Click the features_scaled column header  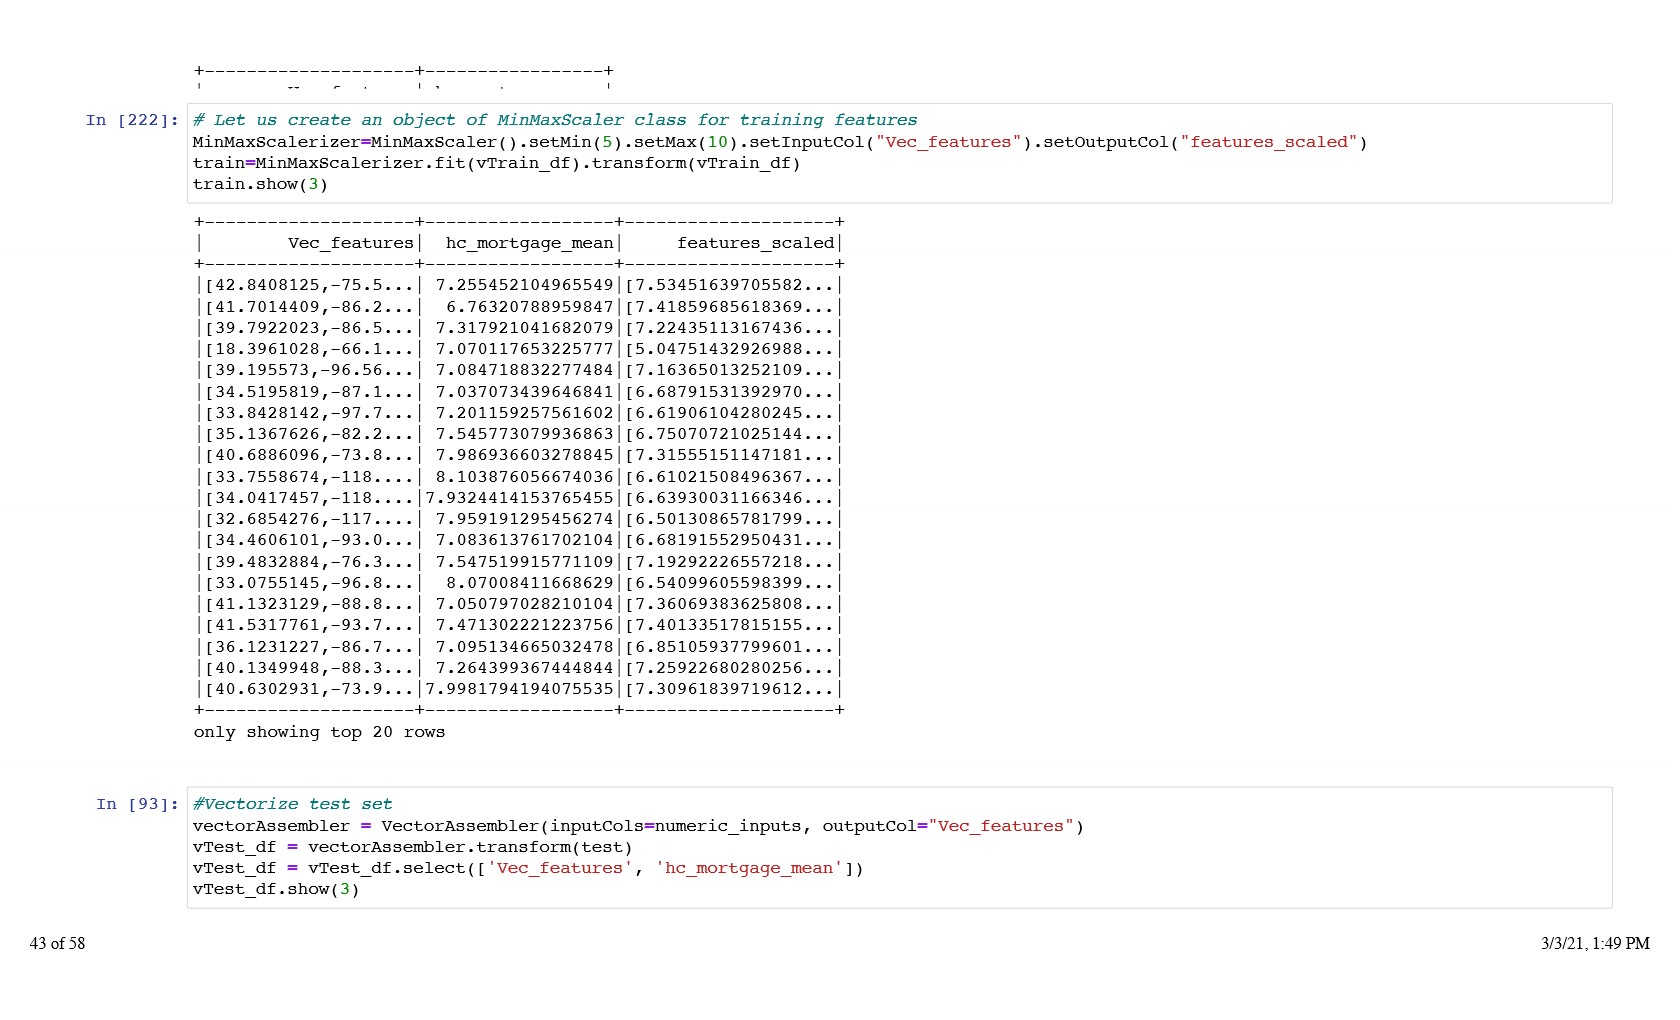coord(755,243)
